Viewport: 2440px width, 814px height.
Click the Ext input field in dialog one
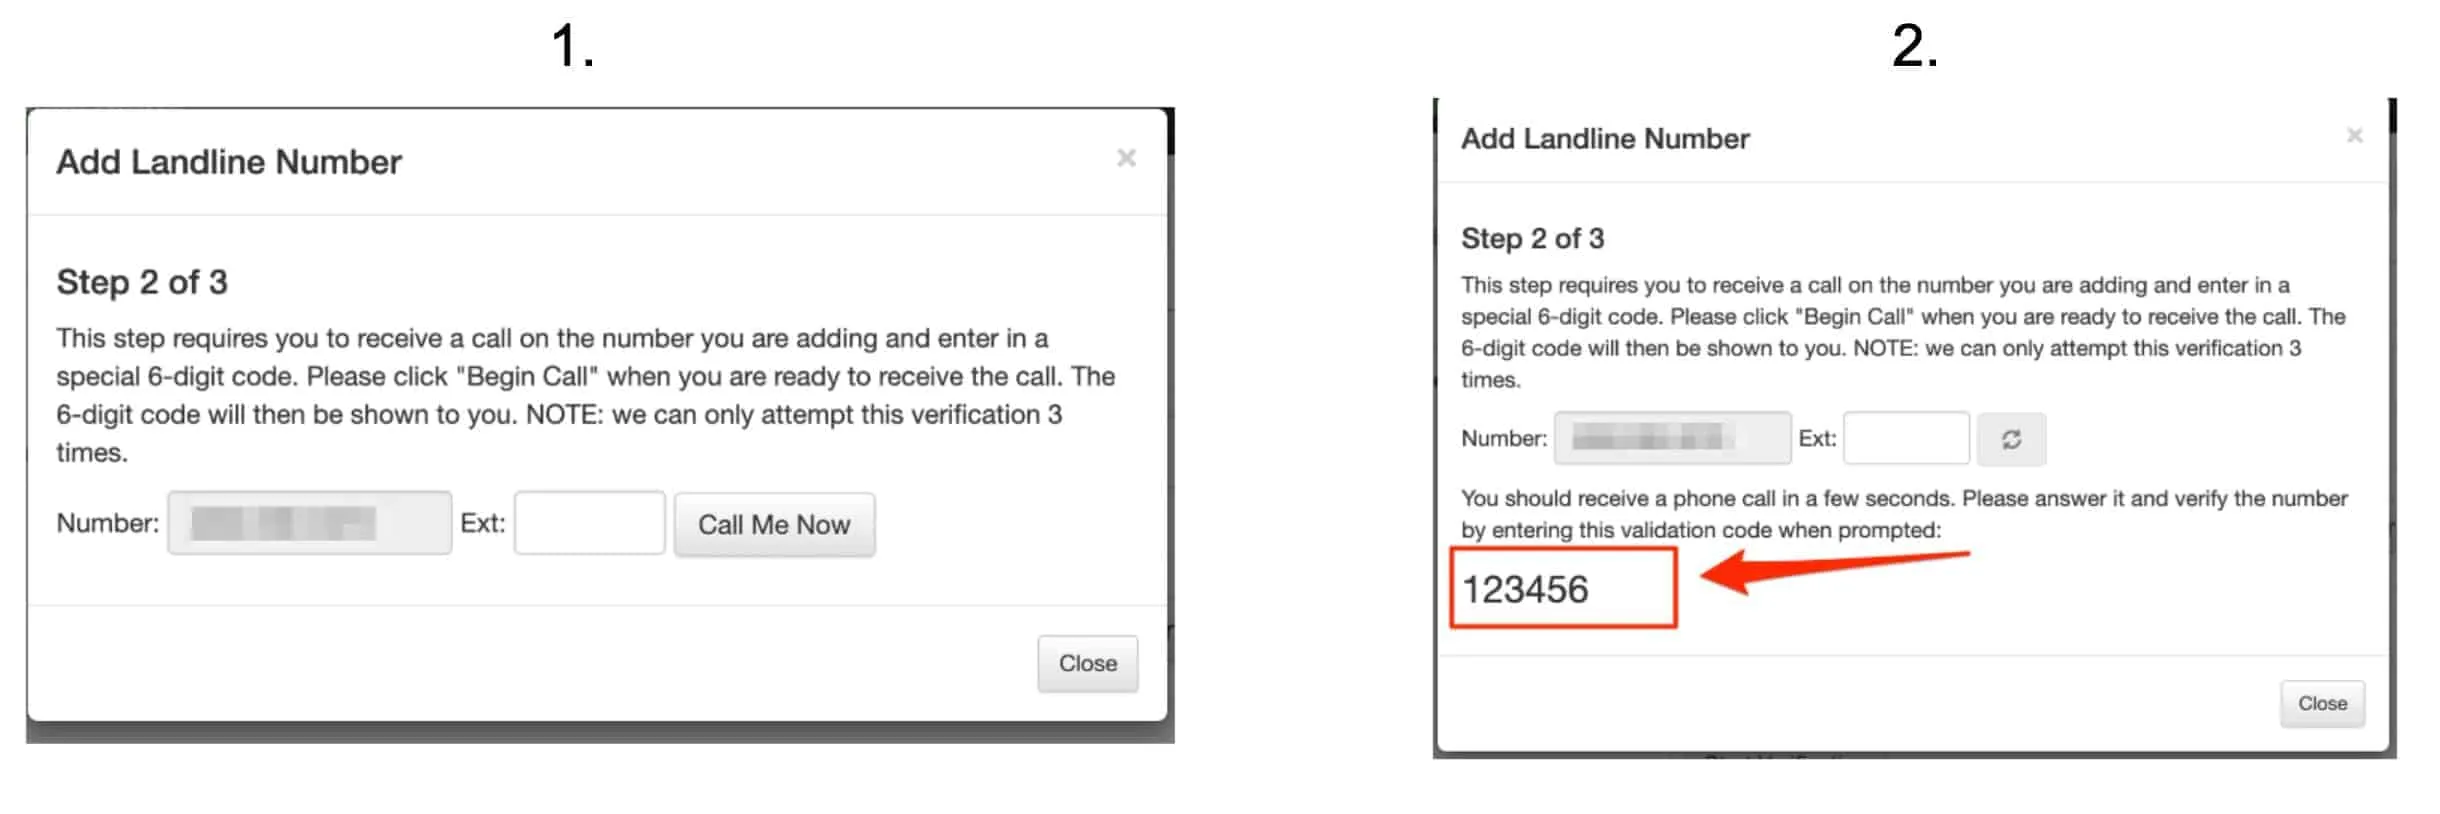coord(589,522)
